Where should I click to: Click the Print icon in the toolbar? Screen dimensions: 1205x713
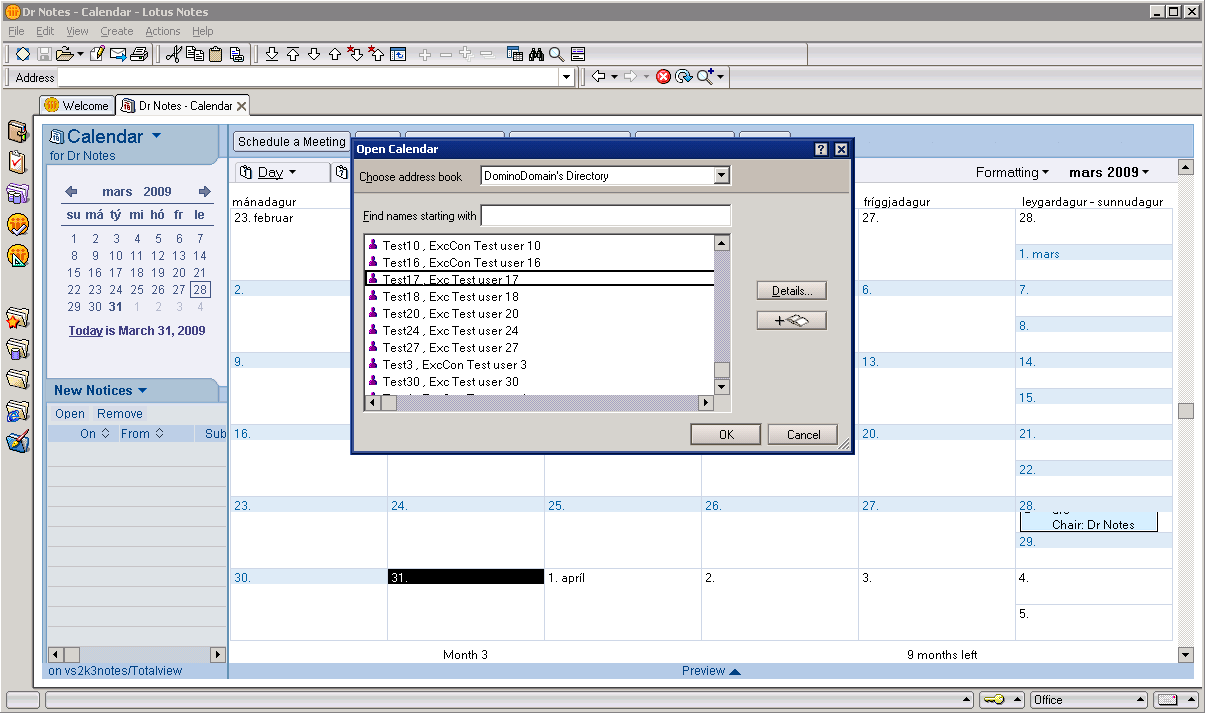click(x=139, y=54)
